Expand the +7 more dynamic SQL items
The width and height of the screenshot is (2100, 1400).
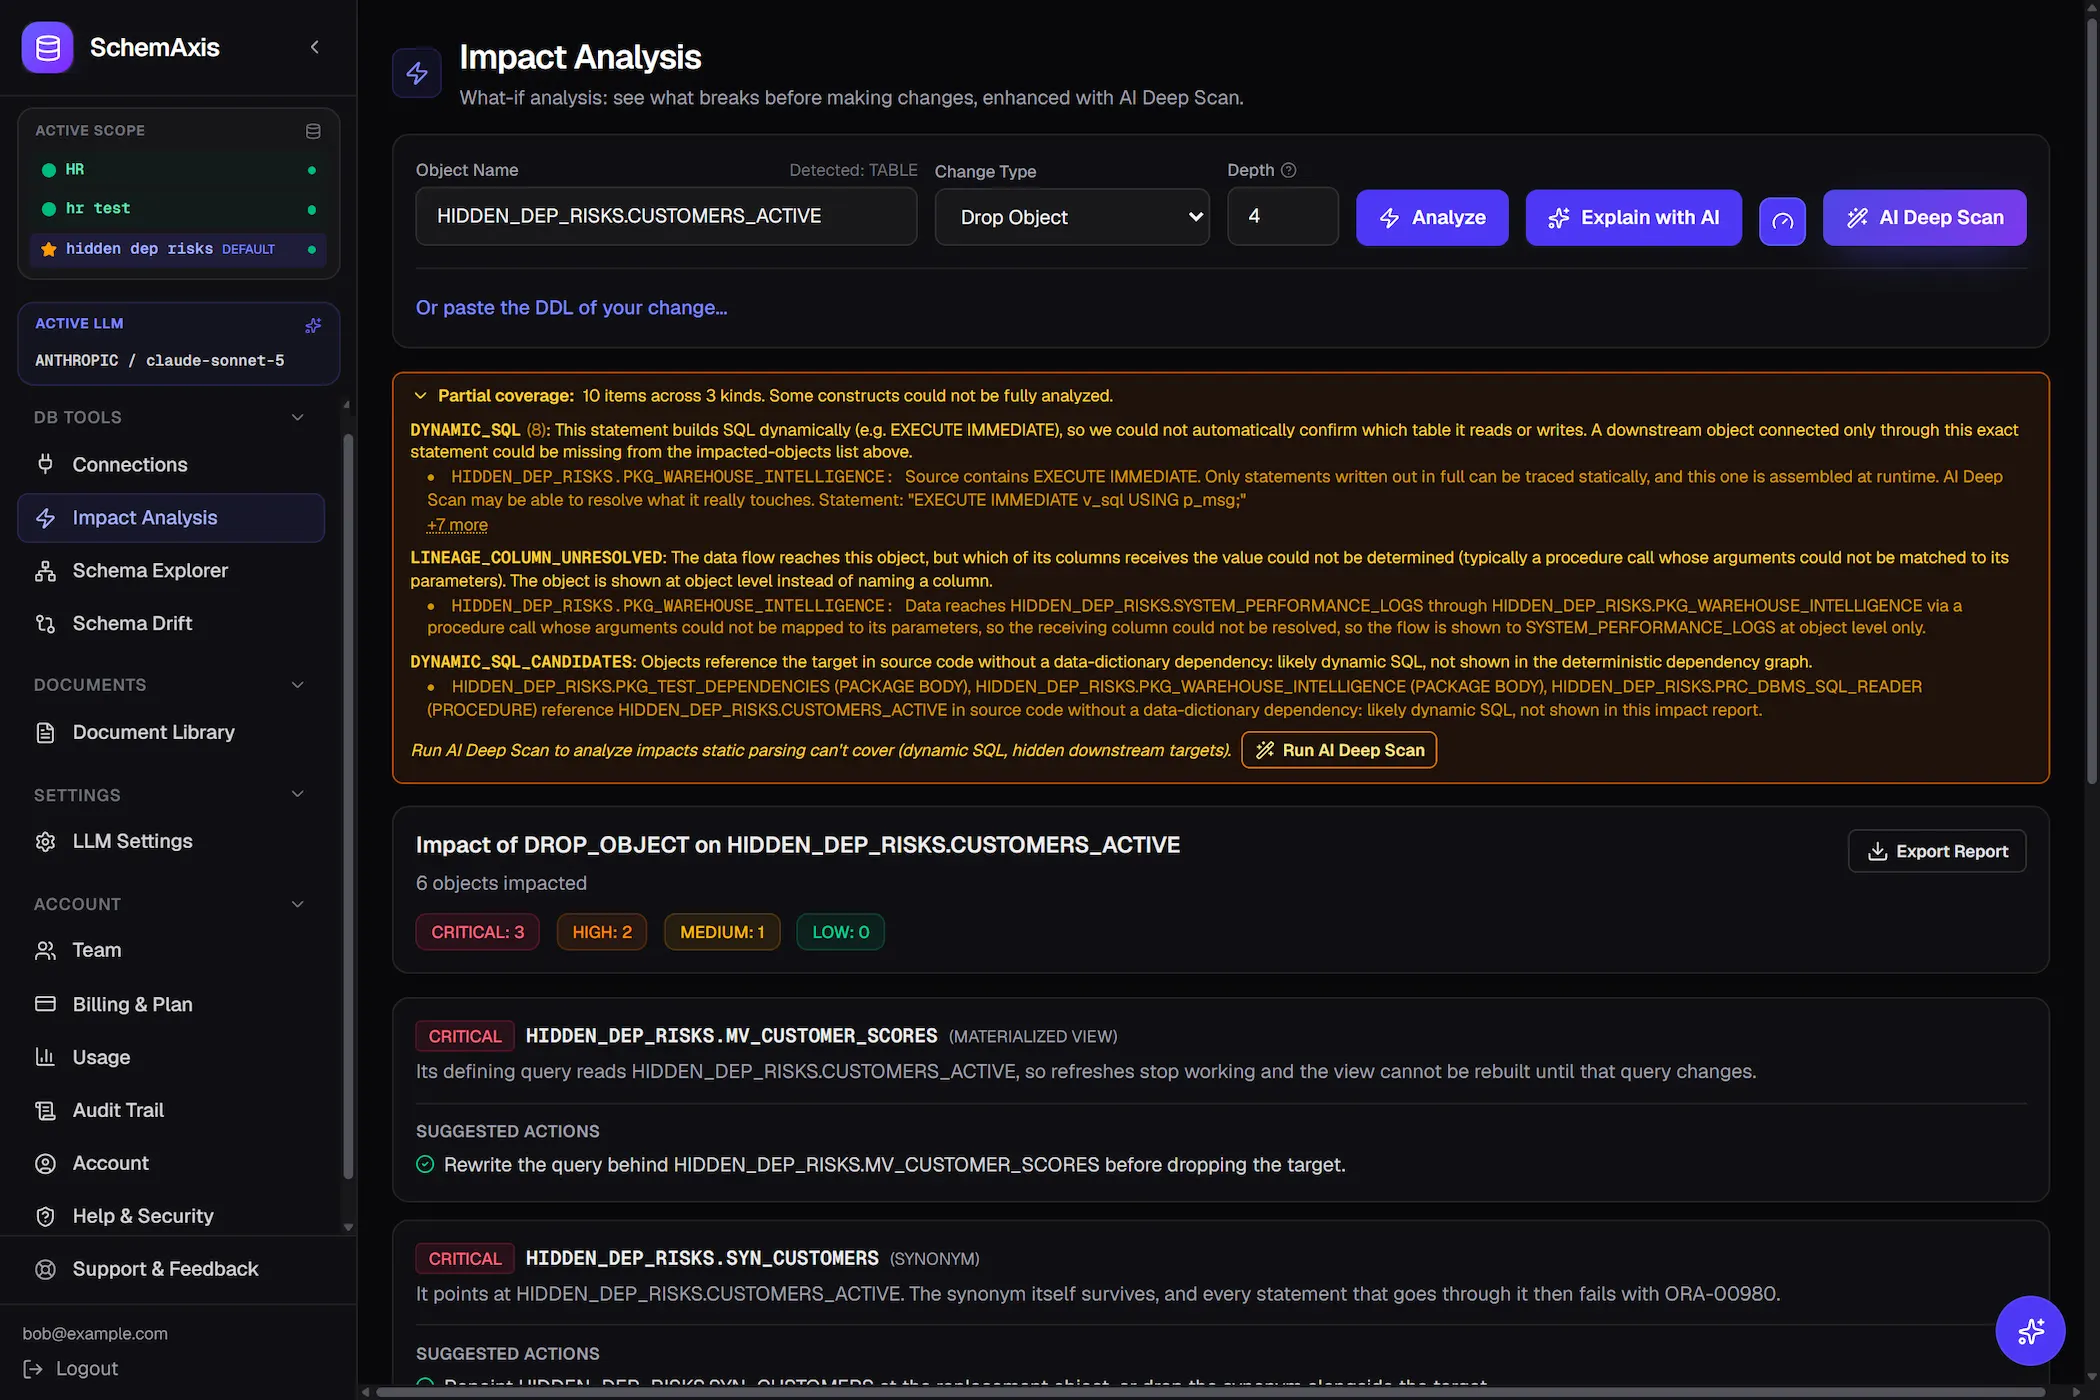coord(457,525)
